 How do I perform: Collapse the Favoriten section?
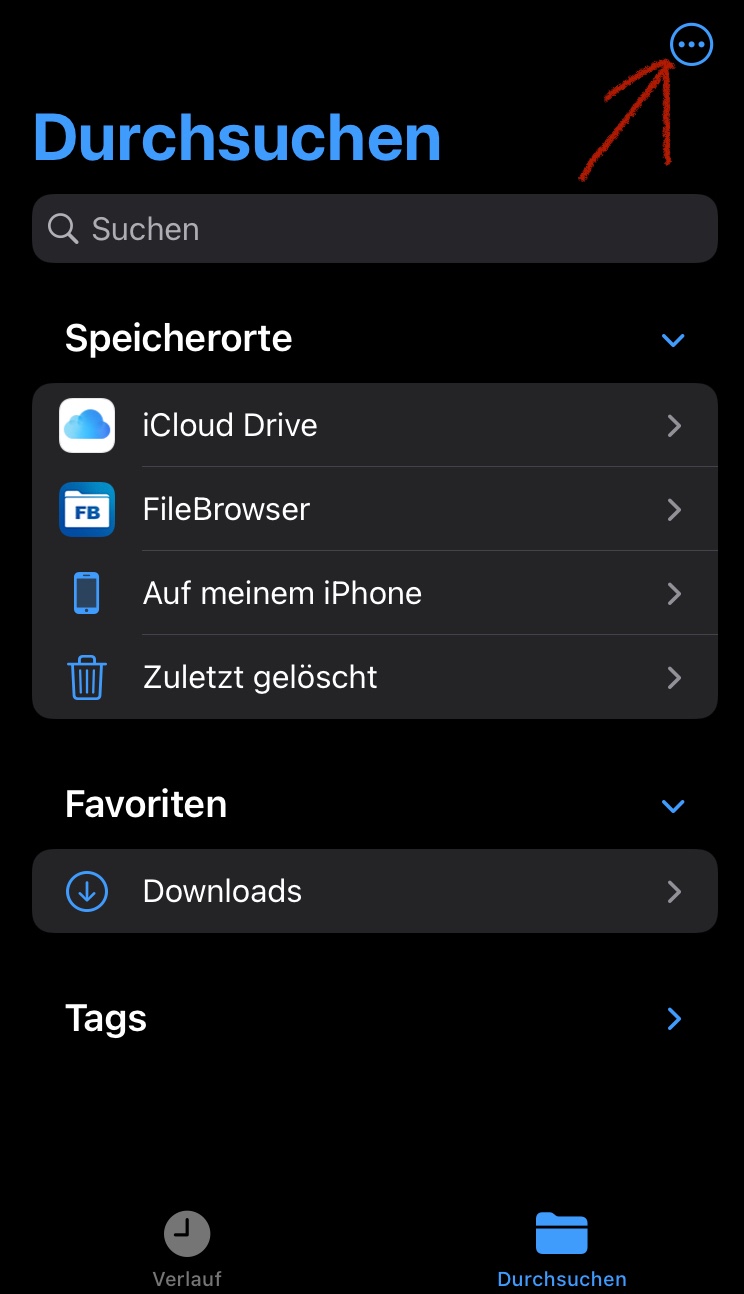673,806
